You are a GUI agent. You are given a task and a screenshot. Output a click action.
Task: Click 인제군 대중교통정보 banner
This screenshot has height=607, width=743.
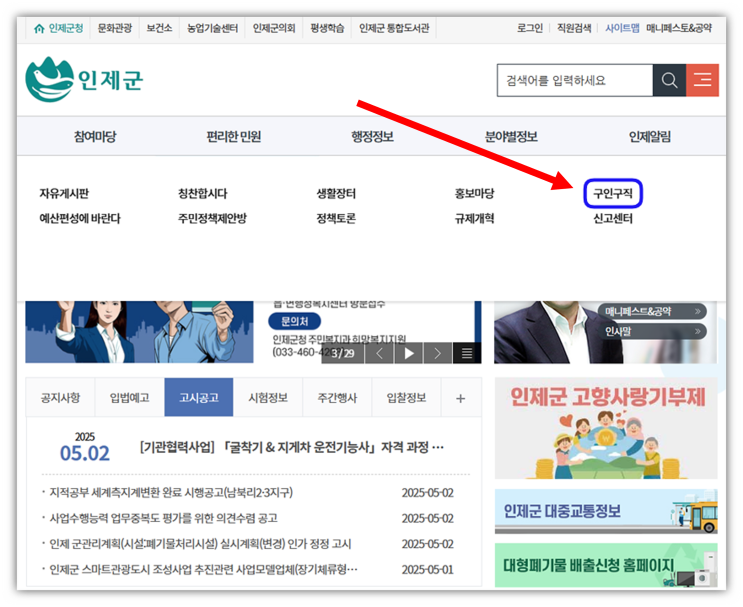pos(606,511)
